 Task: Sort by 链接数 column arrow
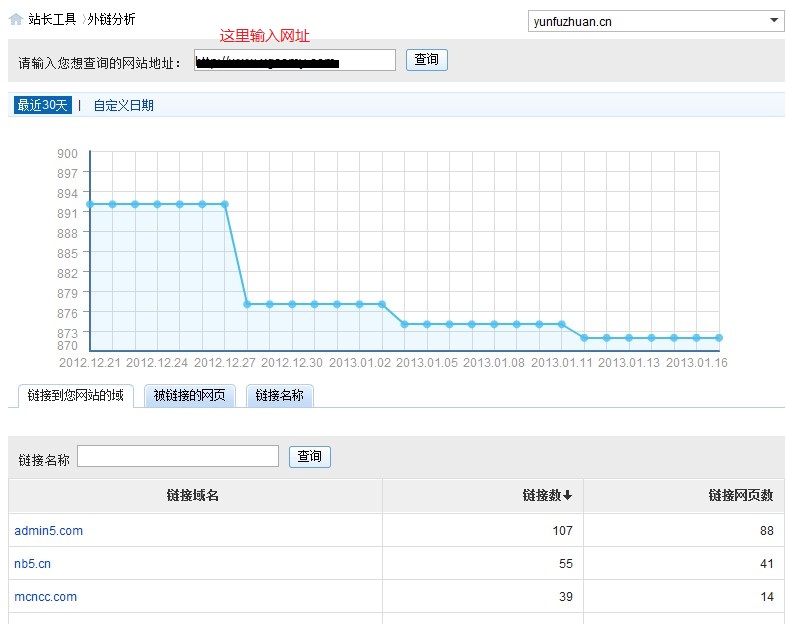click(568, 495)
